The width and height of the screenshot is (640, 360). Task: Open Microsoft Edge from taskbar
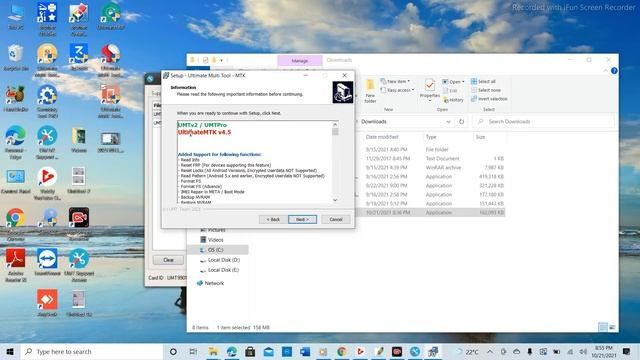tap(231, 351)
